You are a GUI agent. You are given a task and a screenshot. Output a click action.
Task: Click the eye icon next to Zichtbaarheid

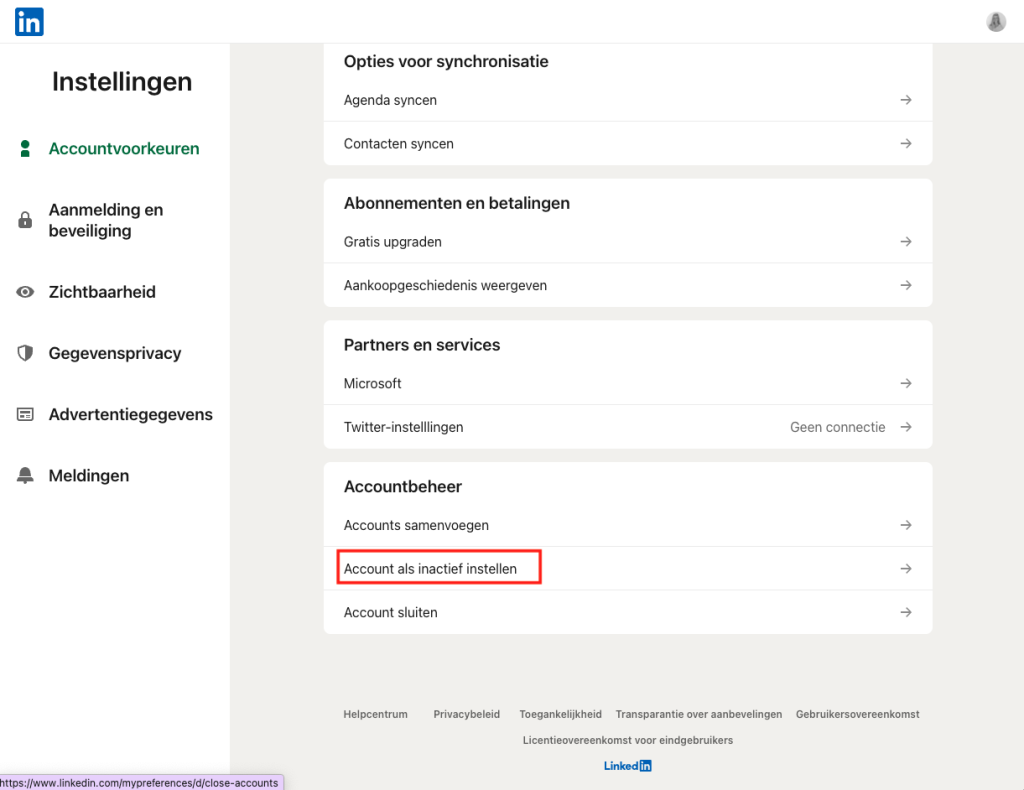(x=26, y=292)
